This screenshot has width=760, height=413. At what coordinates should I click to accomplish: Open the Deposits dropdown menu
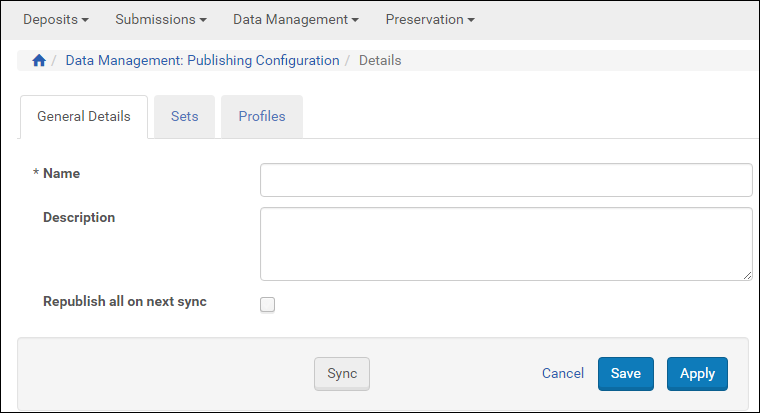click(55, 19)
